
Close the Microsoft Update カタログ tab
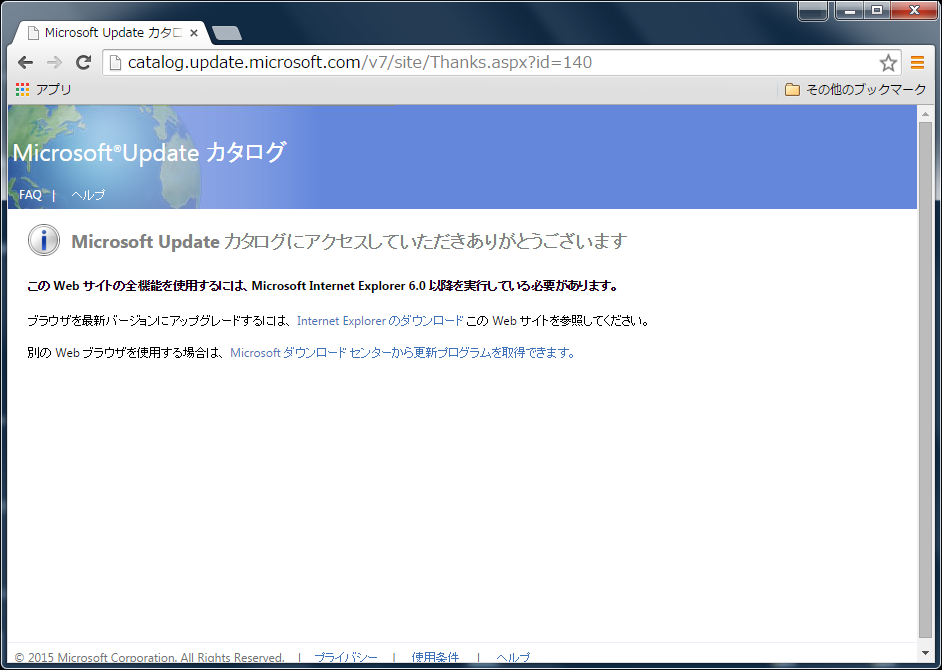(194, 33)
